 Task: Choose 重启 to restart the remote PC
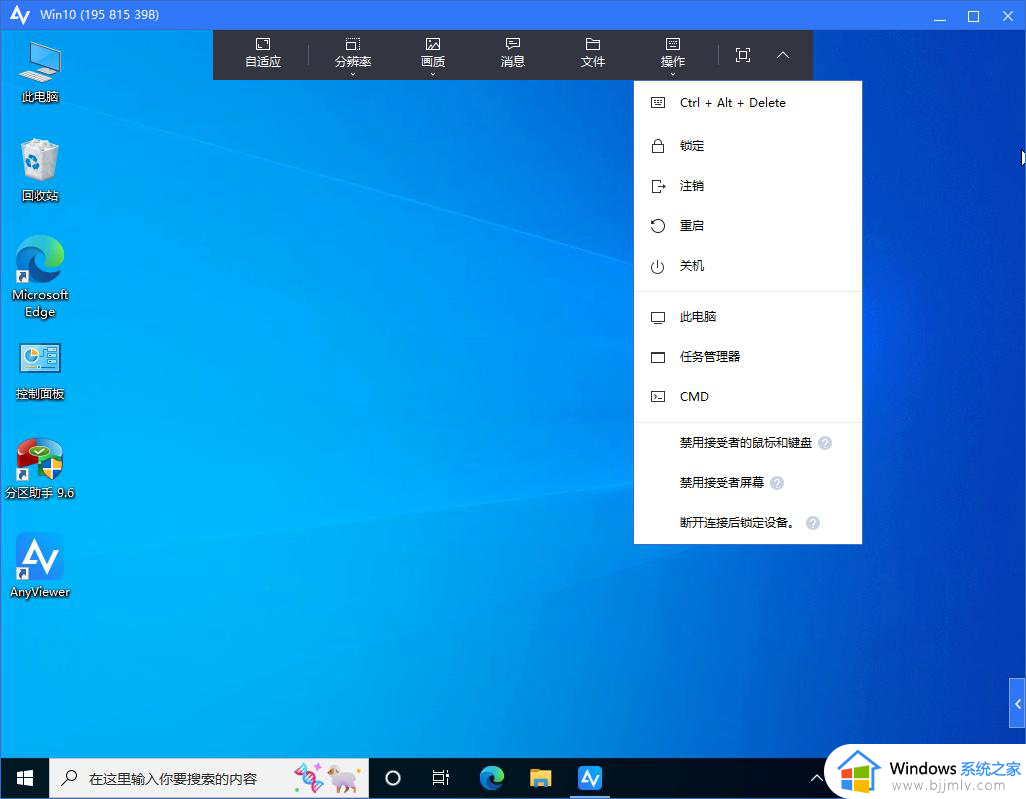747,226
